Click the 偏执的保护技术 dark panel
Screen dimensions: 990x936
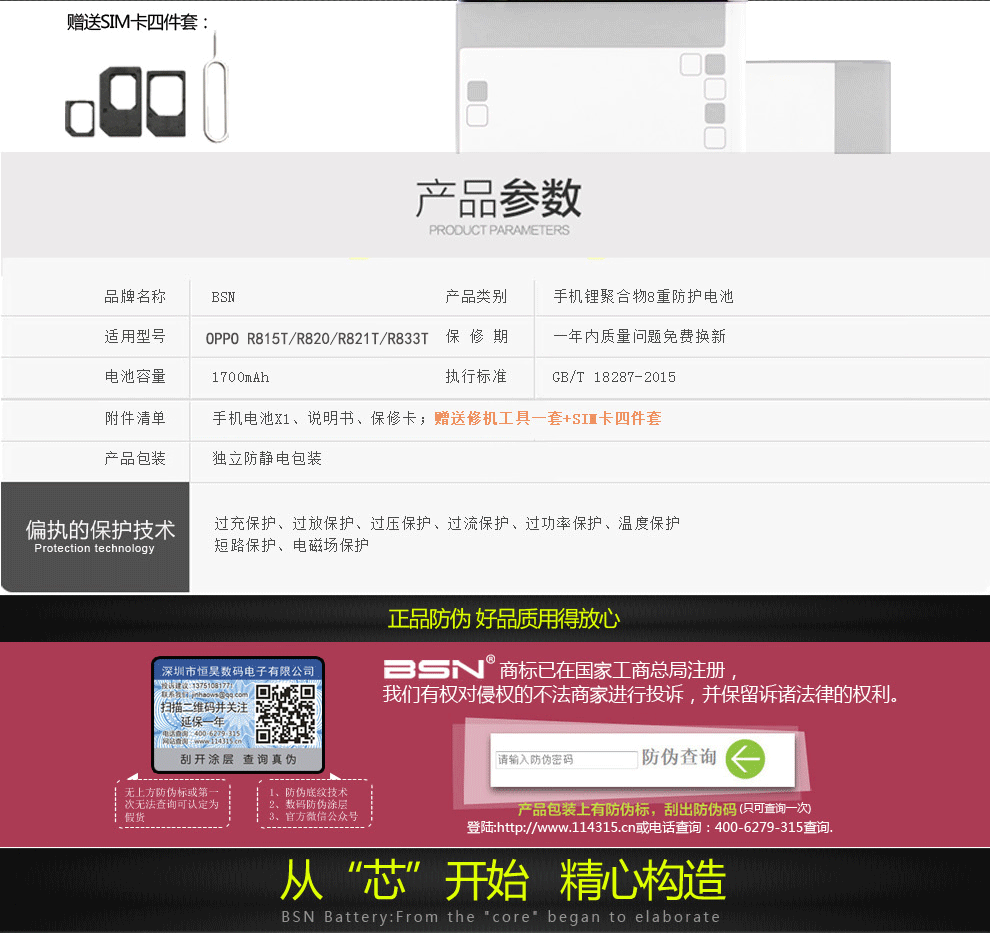tap(95, 537)
